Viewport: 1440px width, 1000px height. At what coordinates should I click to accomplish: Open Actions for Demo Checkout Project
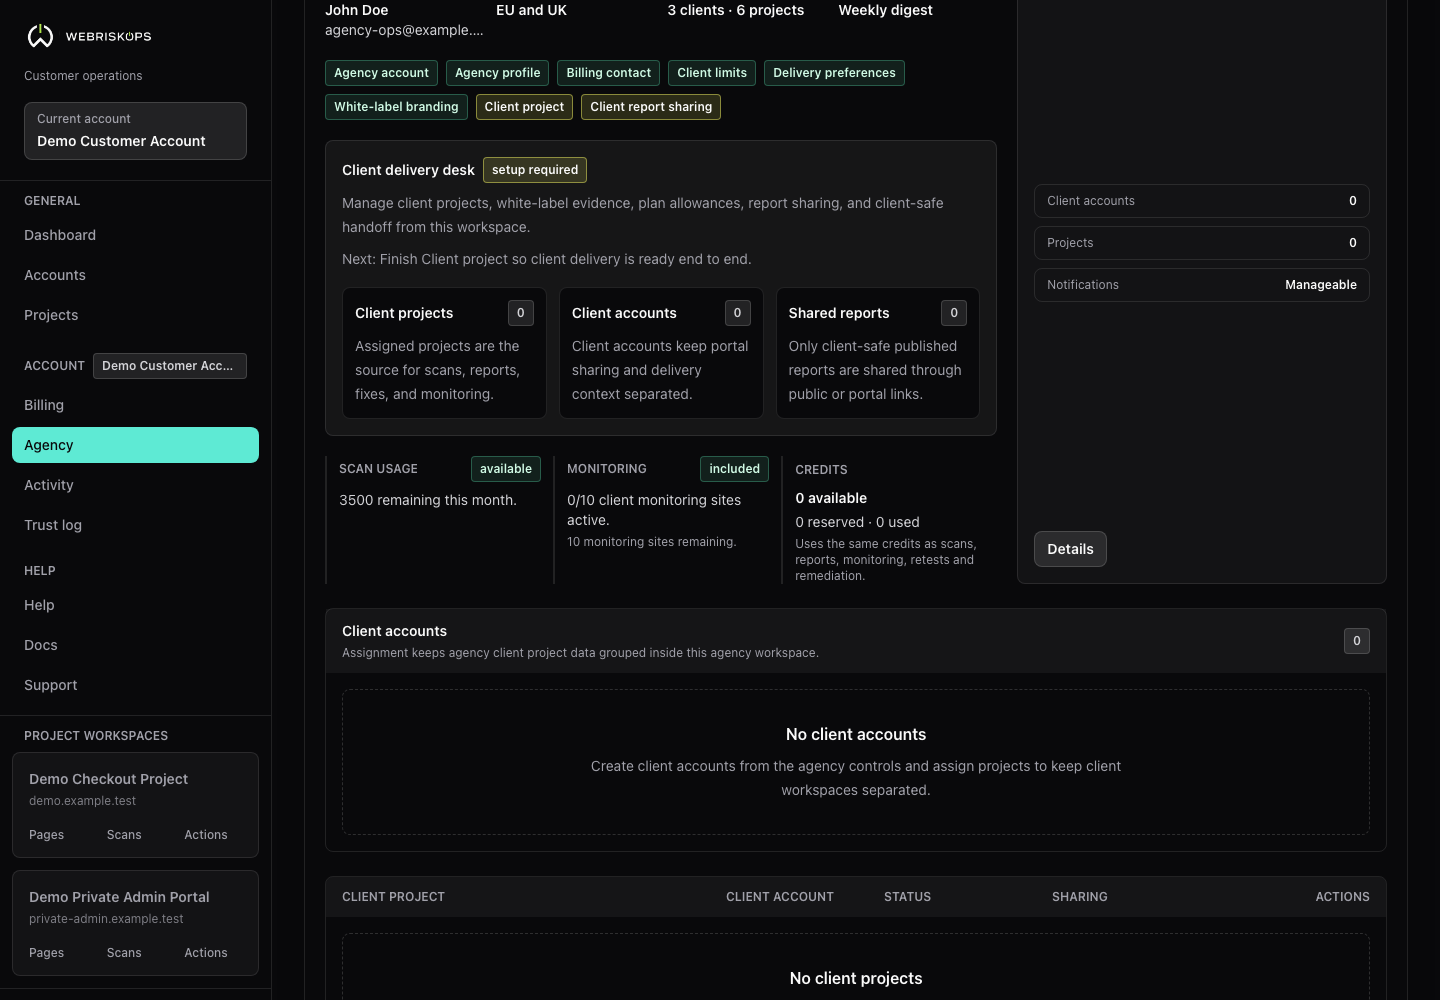[x=206, y=835]
